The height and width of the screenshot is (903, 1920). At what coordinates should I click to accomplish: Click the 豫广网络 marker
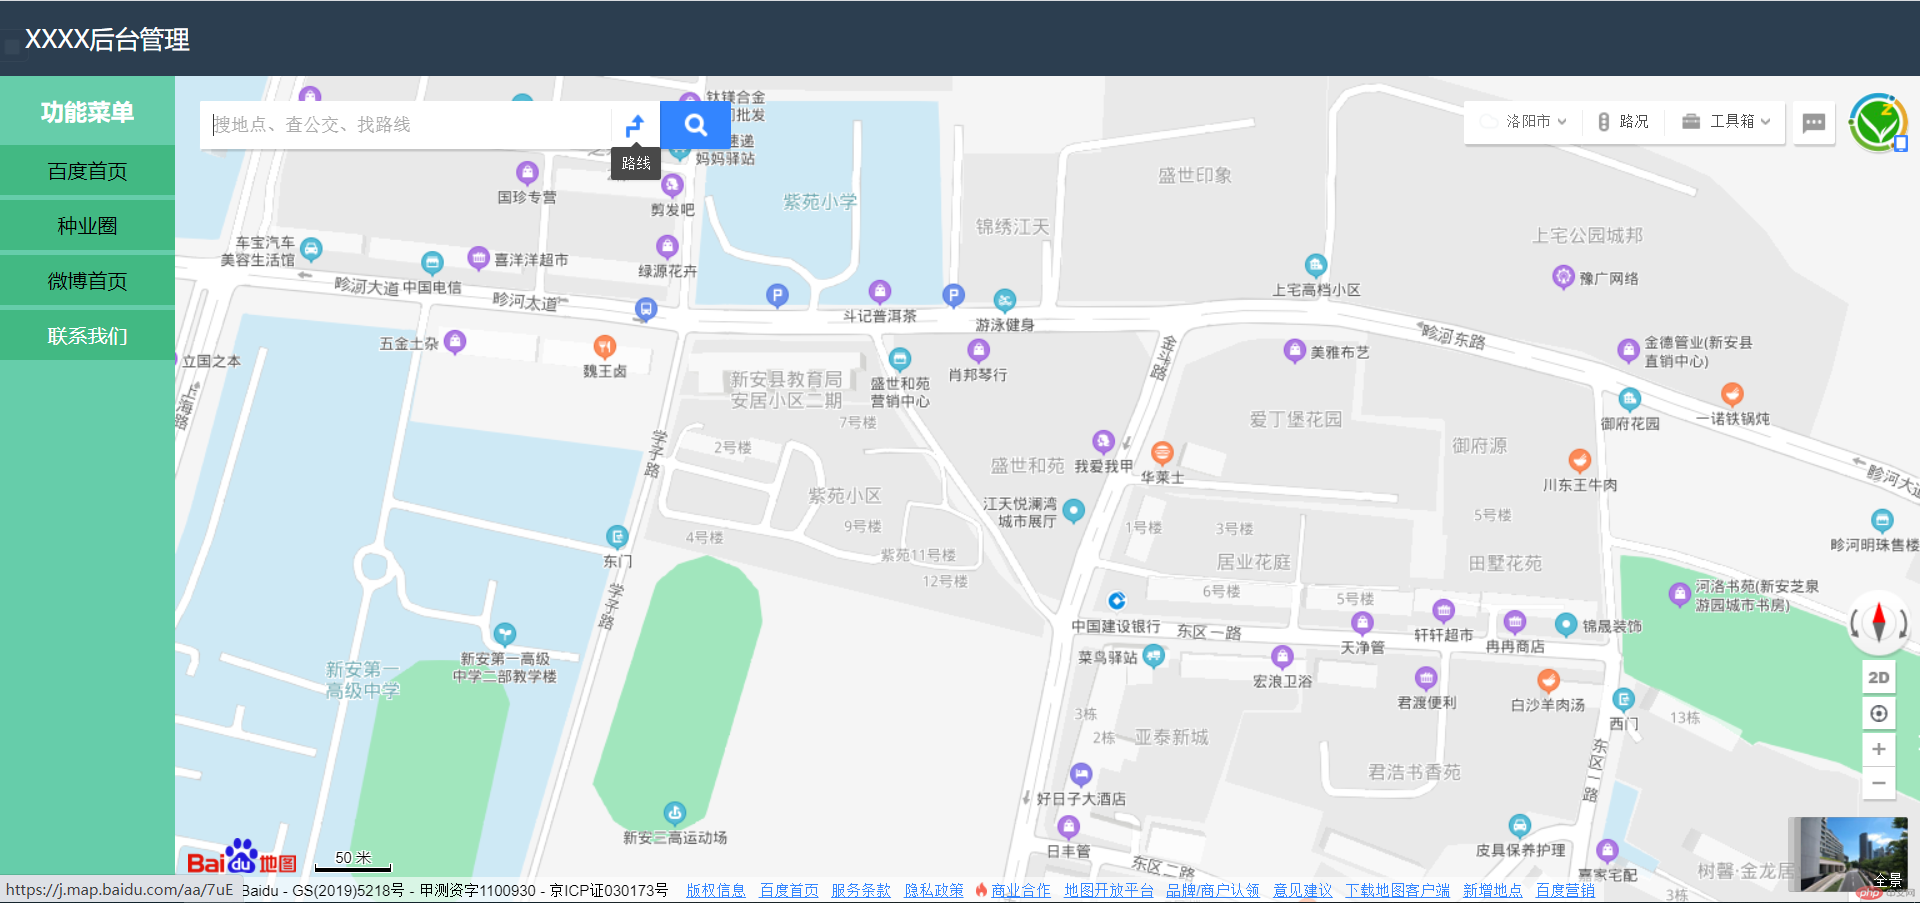[x=1564, y=276]
